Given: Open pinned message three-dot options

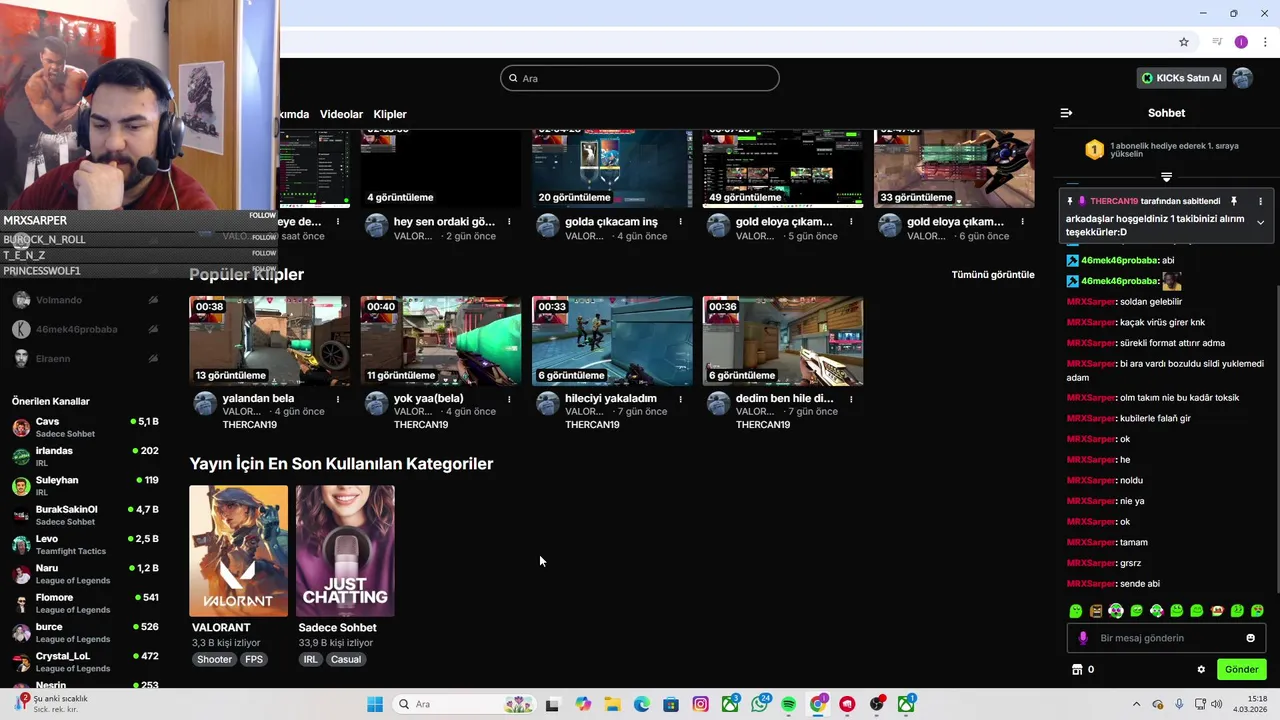Looking at the screenshot, I should coord(1260,201).
